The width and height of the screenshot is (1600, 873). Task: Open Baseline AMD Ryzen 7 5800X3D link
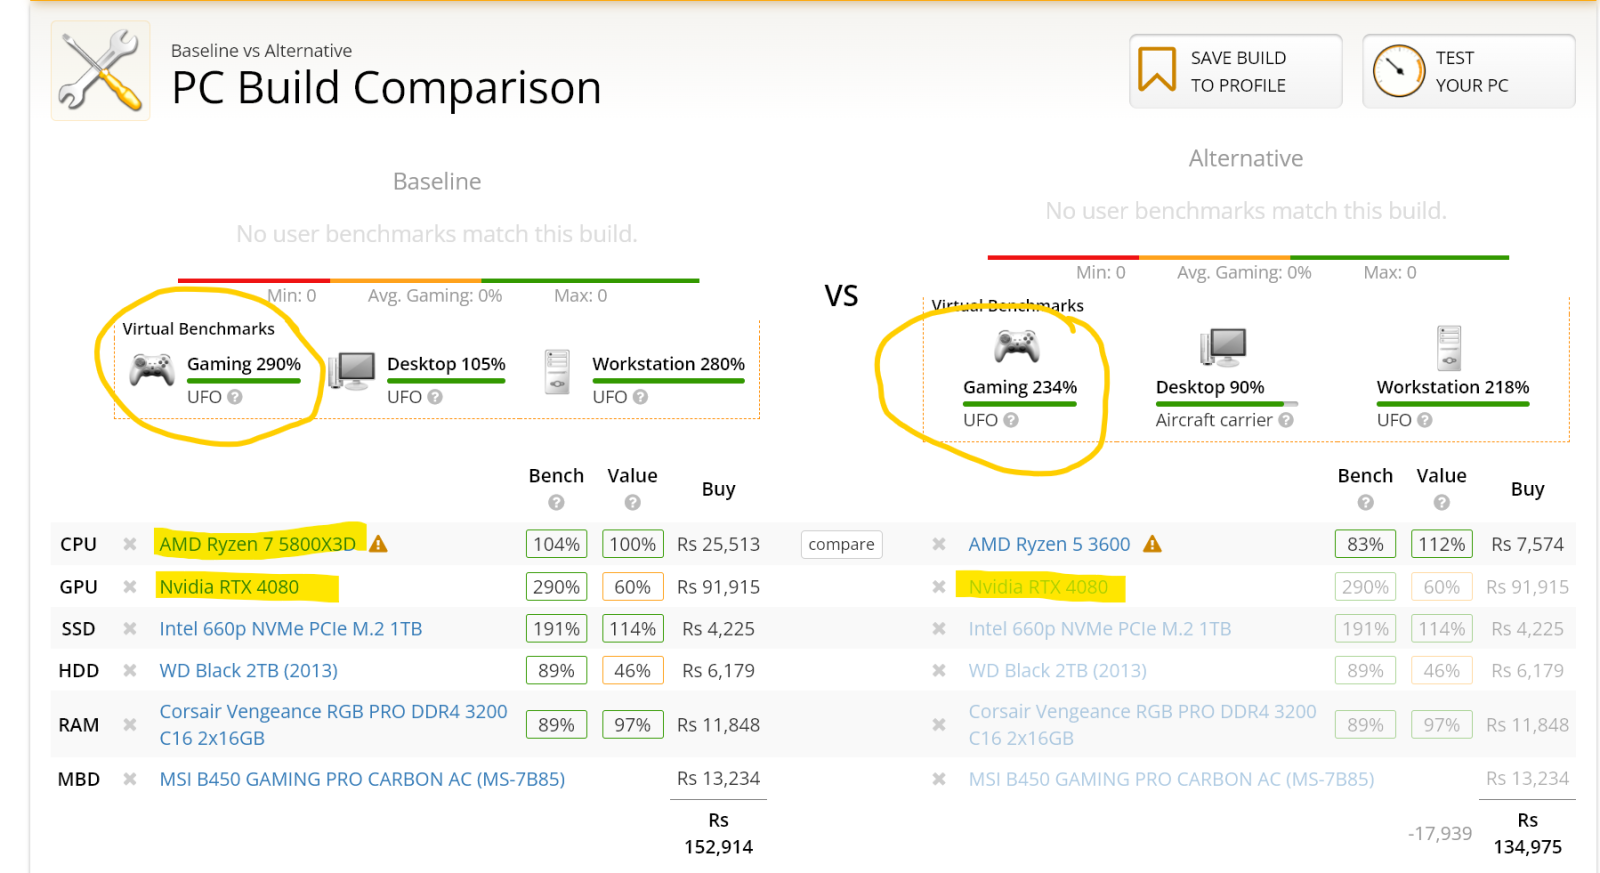257,544
